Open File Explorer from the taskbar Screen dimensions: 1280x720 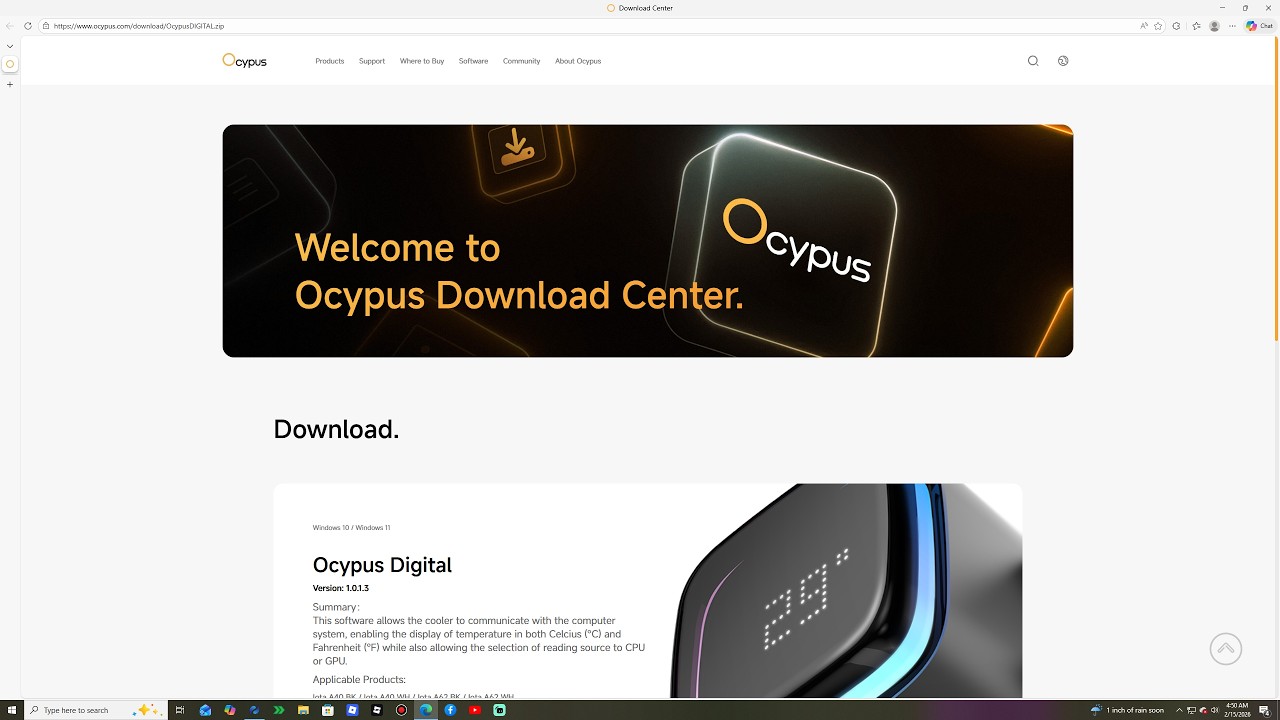[x=303, y=710]
